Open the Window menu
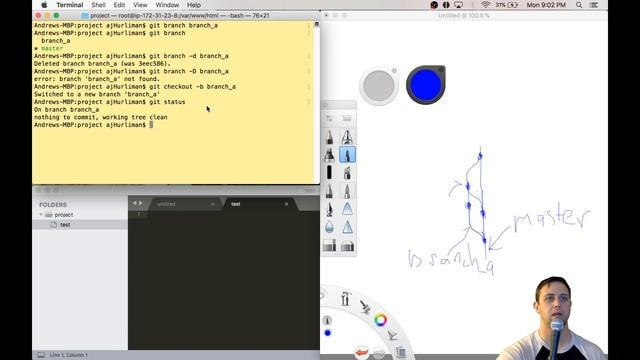 click(x=167, y=5)
